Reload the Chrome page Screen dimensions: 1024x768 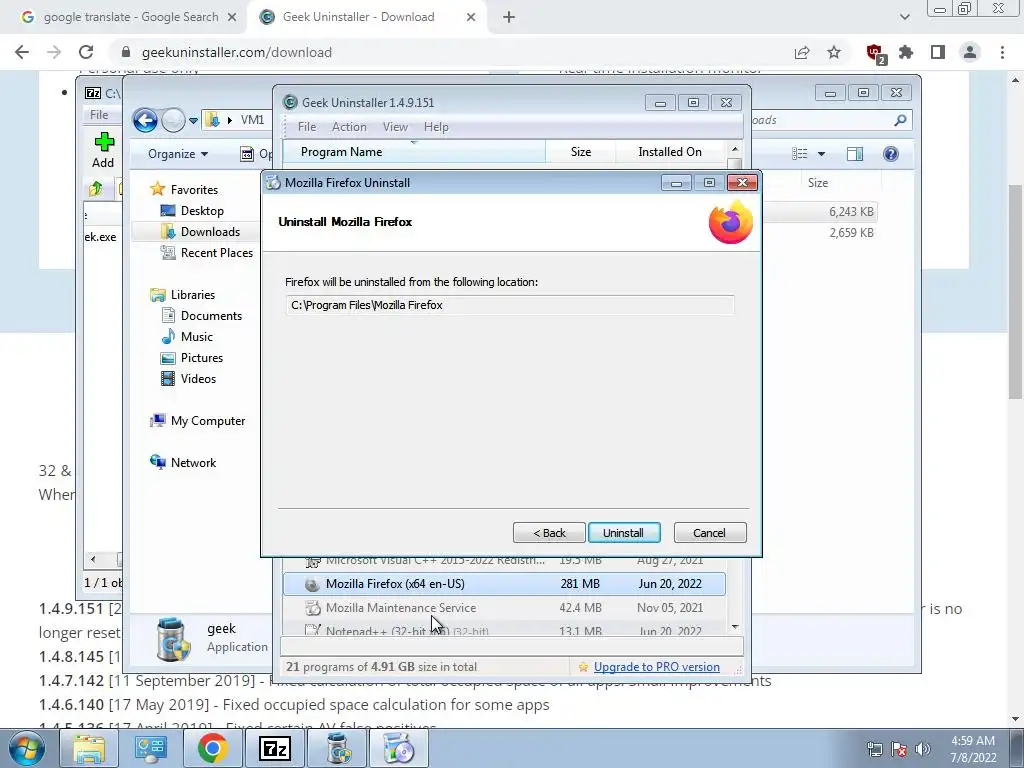[x=86, y=52]
